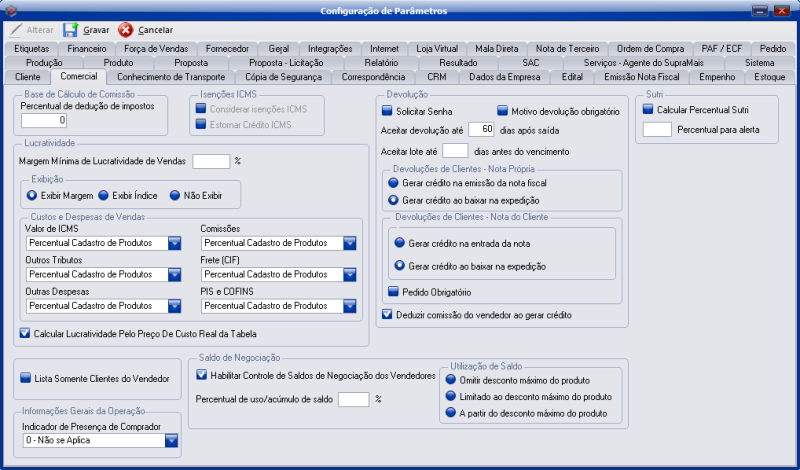Click Gravar button label
800x470 pixels.
pos(96,30)
